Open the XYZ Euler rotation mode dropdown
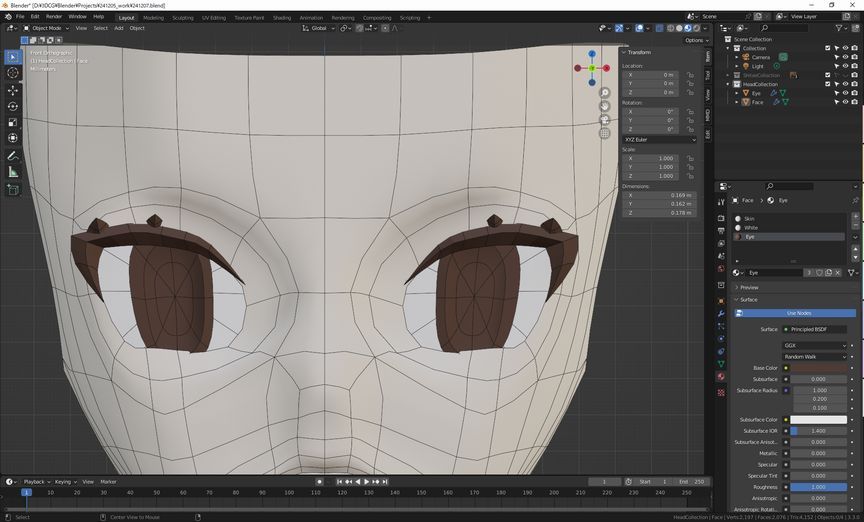The height and width of the screenshot is (522, 864). pos(660,139)
